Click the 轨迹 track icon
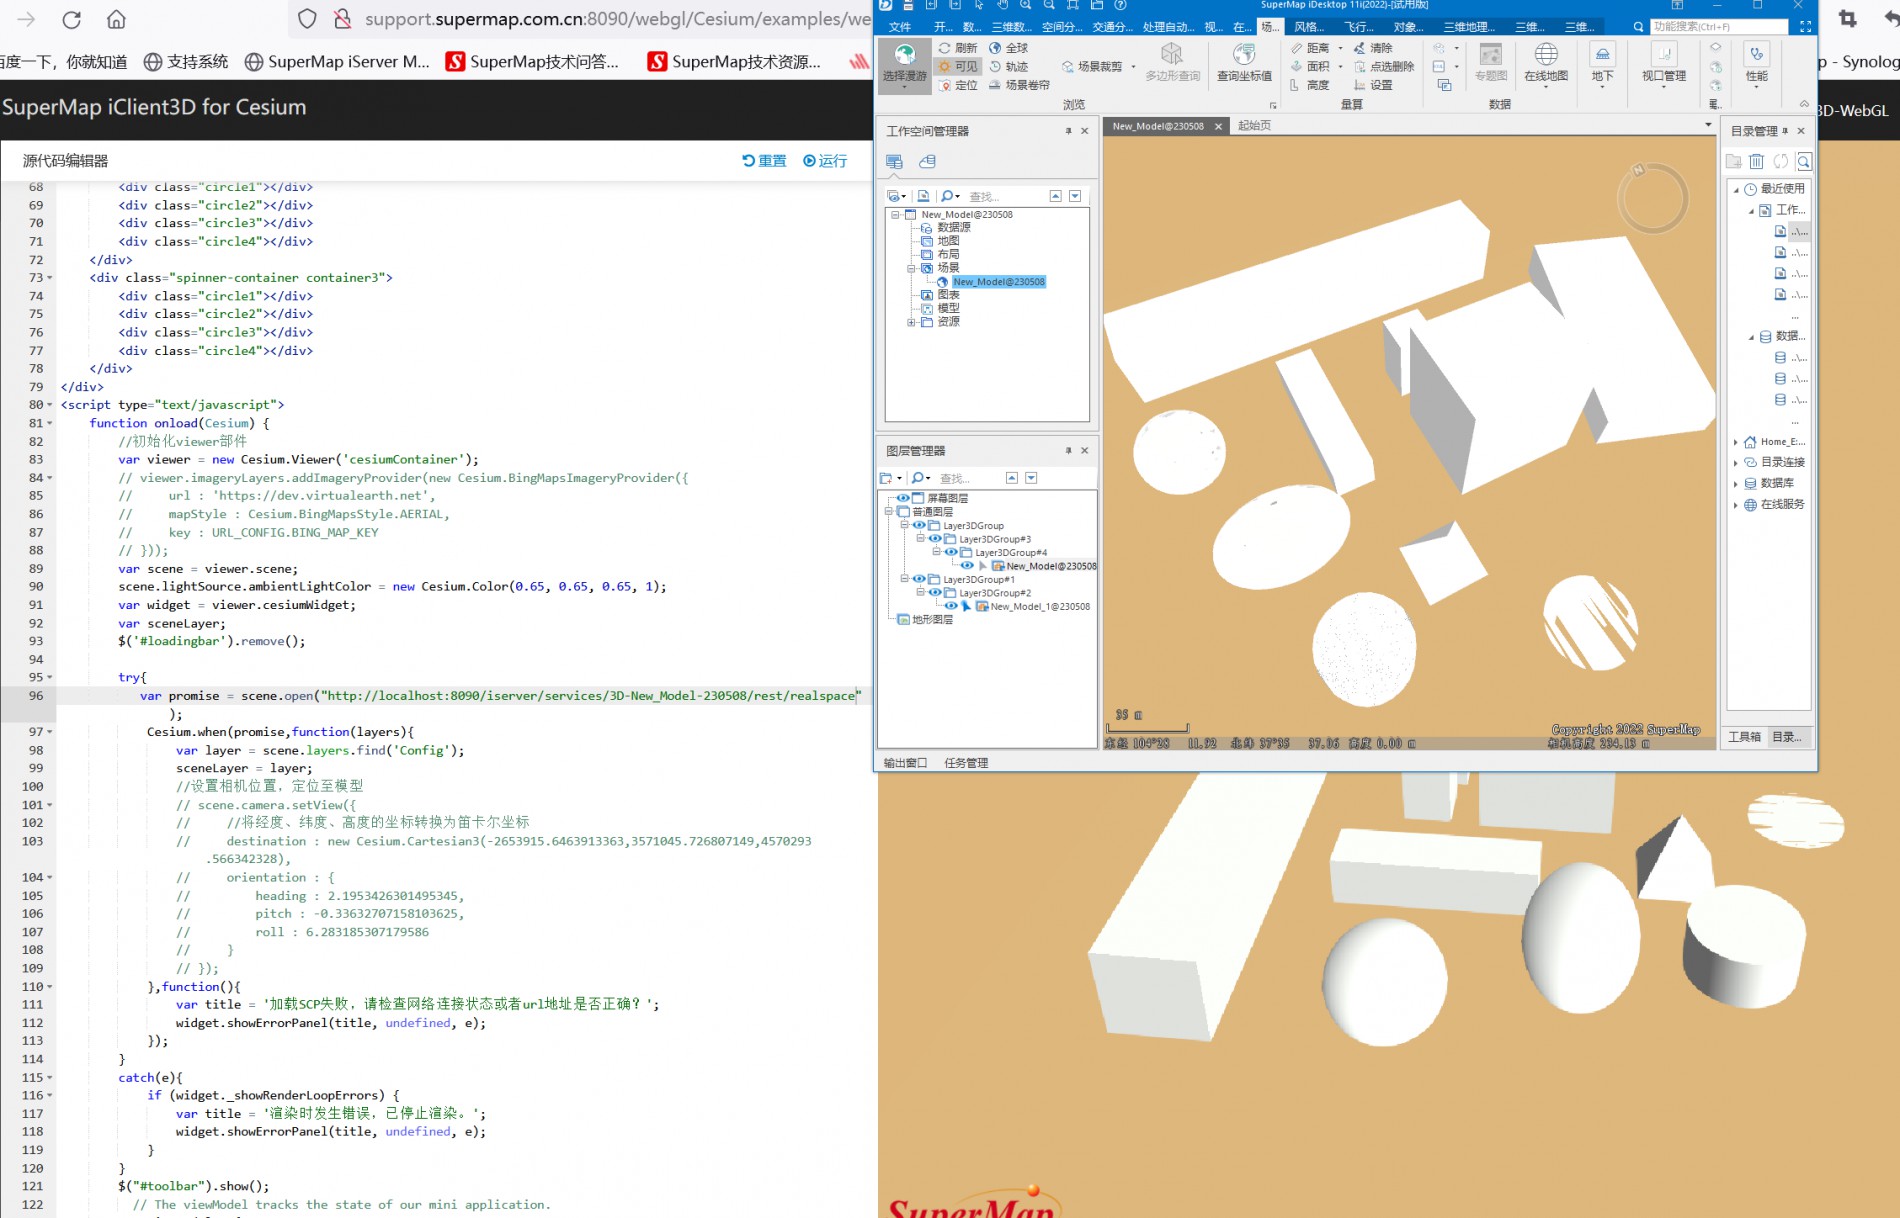The width and height of the screenshot is (1900, 1218). coord(995,67)
